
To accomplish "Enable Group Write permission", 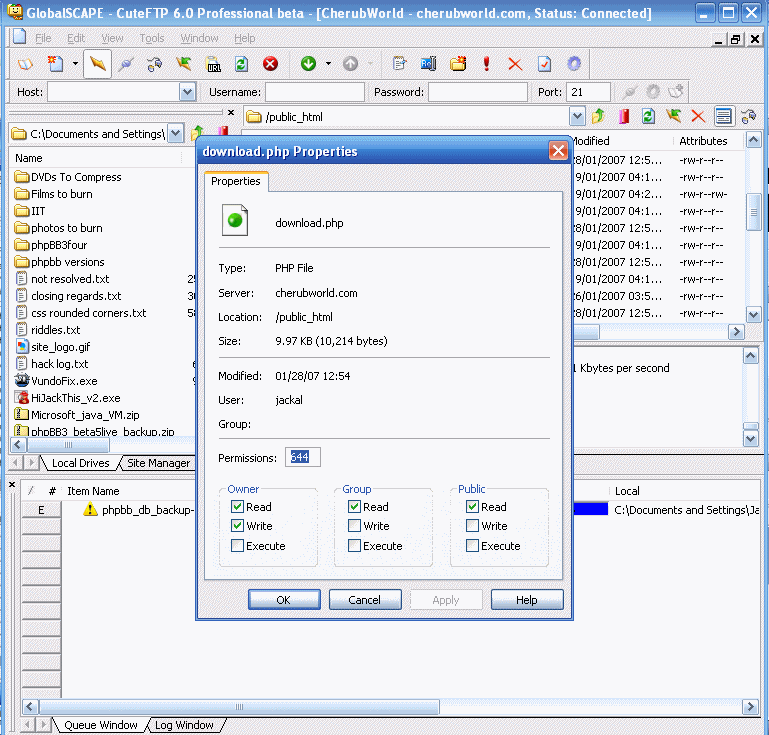I will [x=354, y=526].
